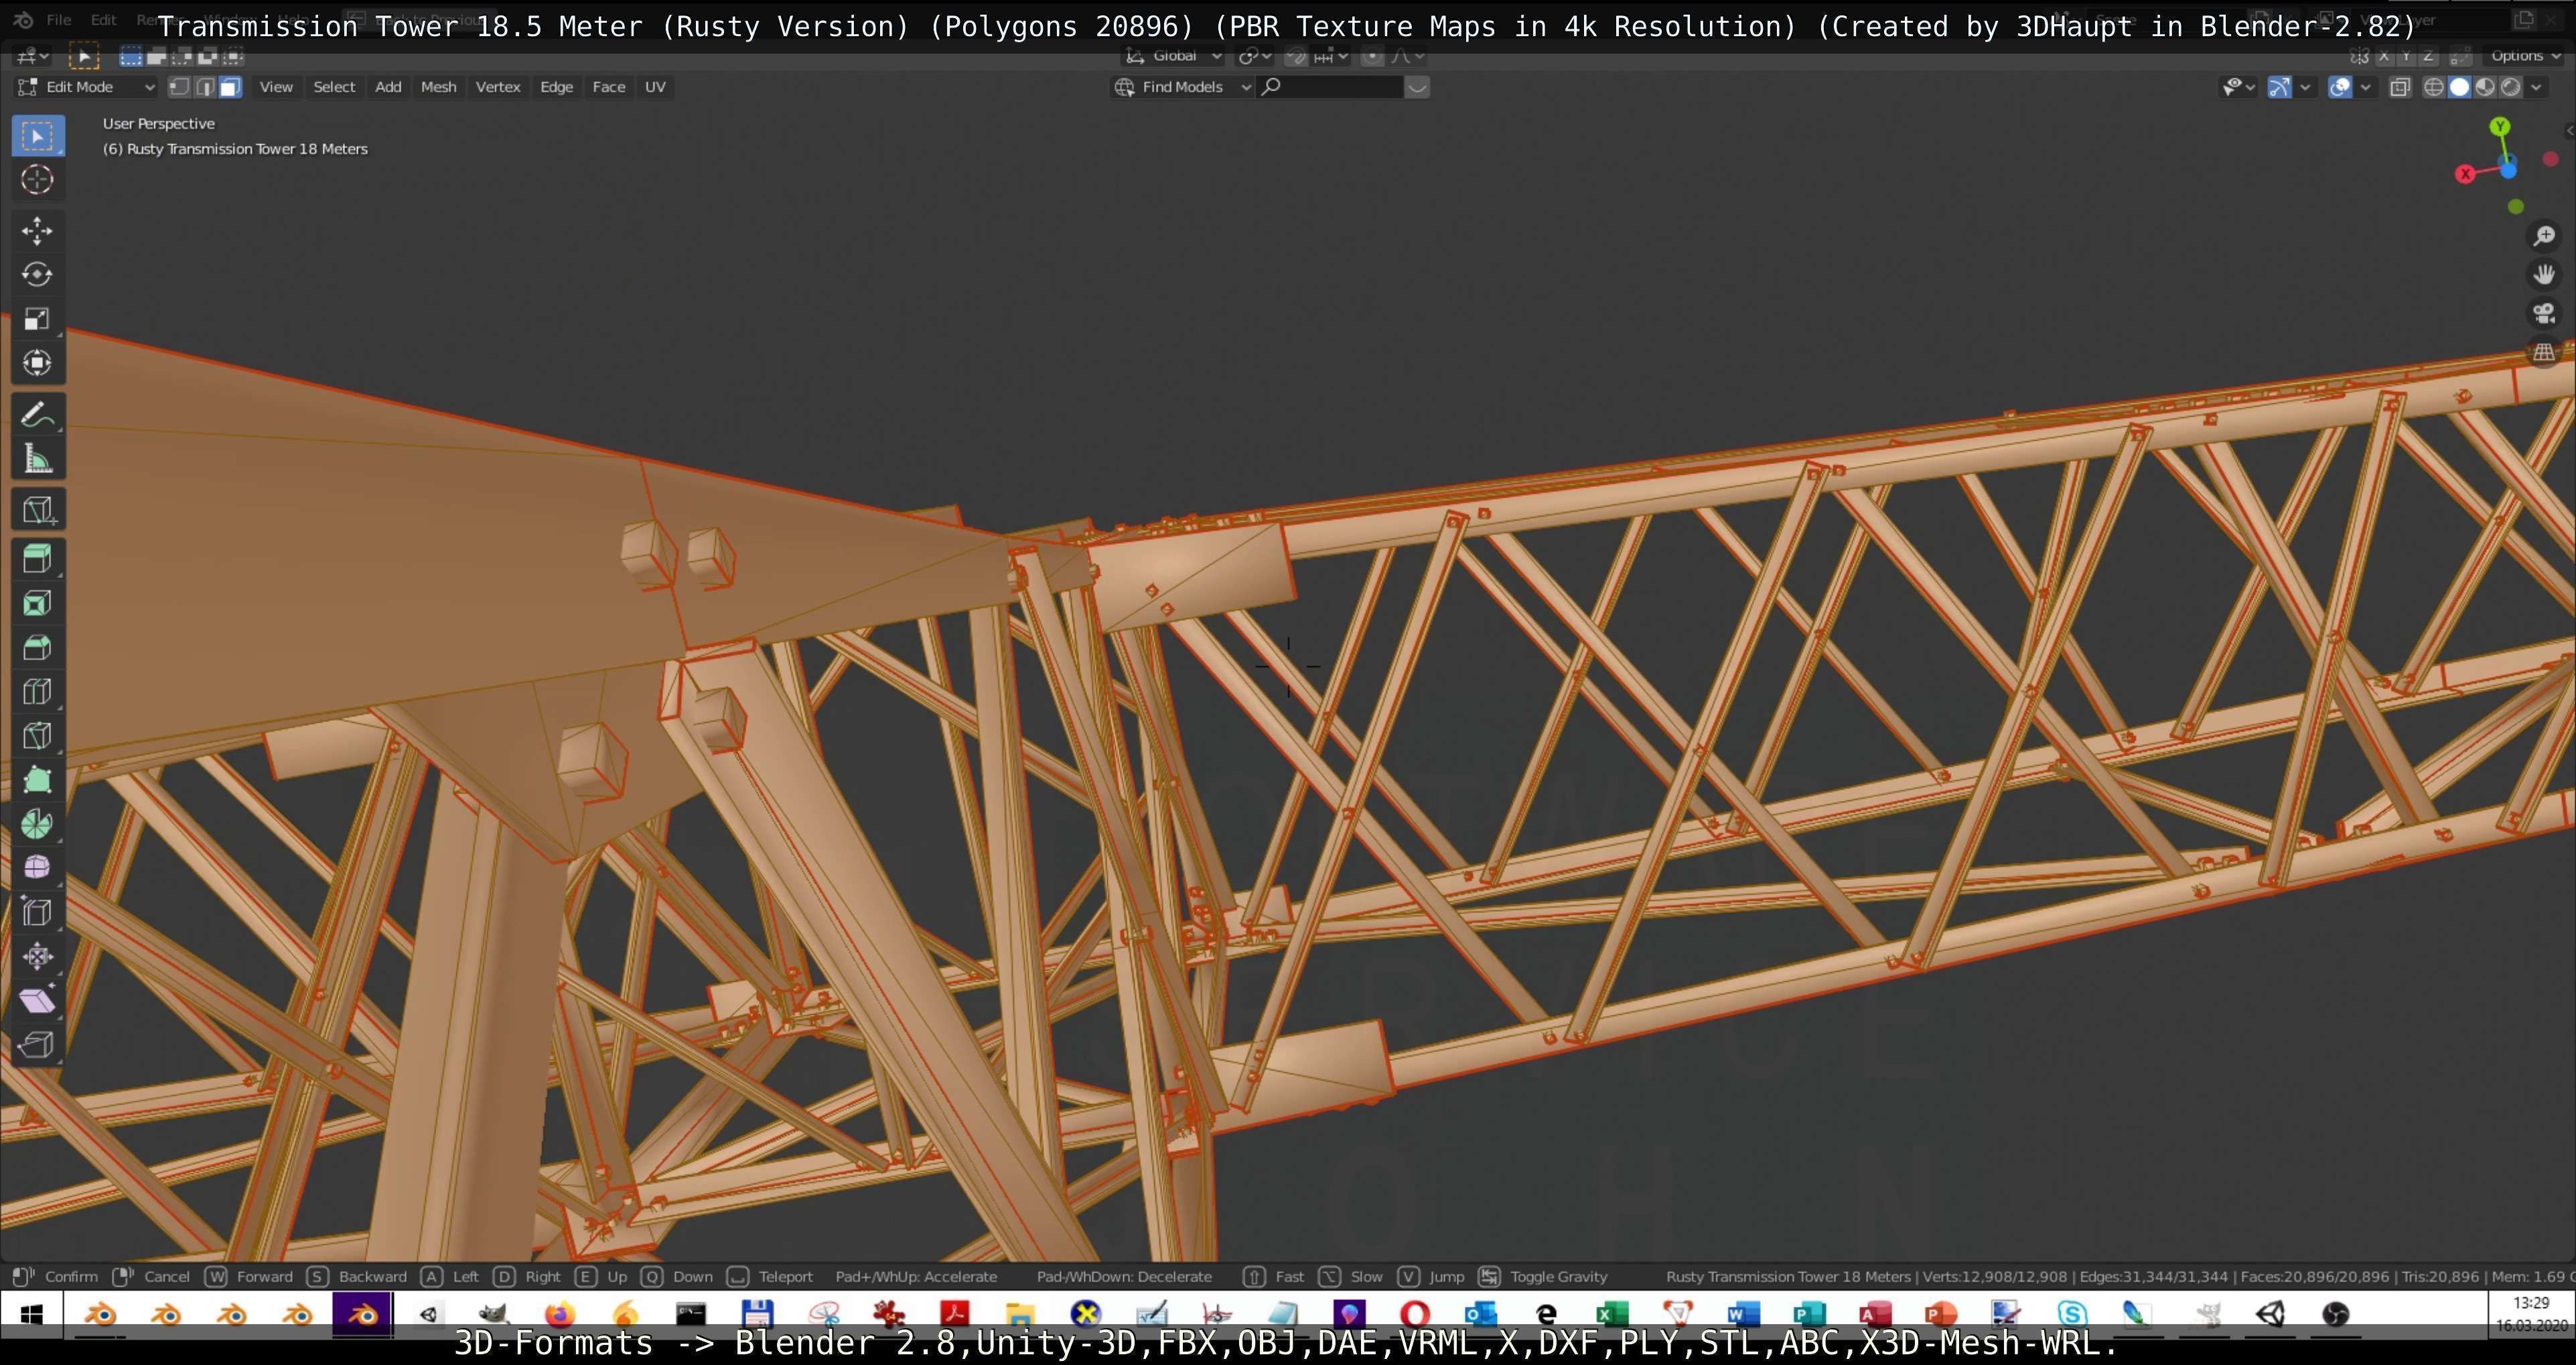The width and height of the screenshot is (2576, 1365).
Task: Expand the Options dropdown
Action: click(2526, 56)
